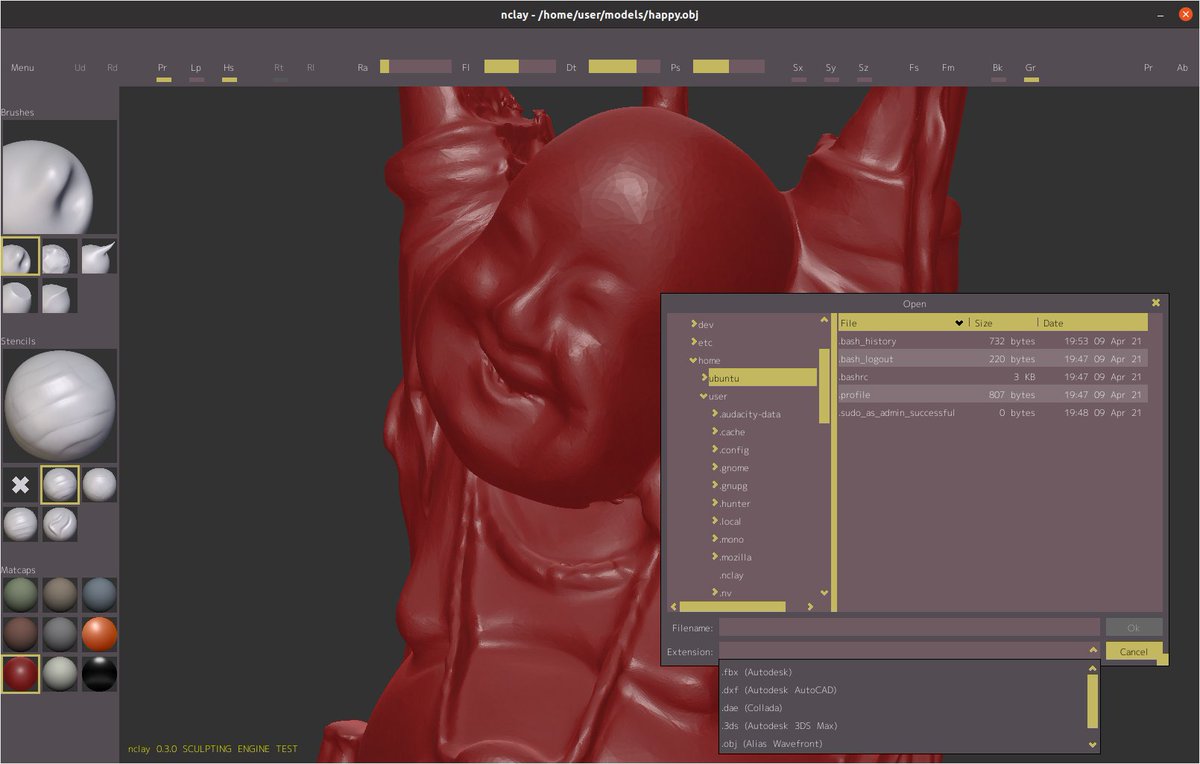Pick the blue-gray matcap sphere
Screen dimensions: 1200x764
tap(99, 595)
